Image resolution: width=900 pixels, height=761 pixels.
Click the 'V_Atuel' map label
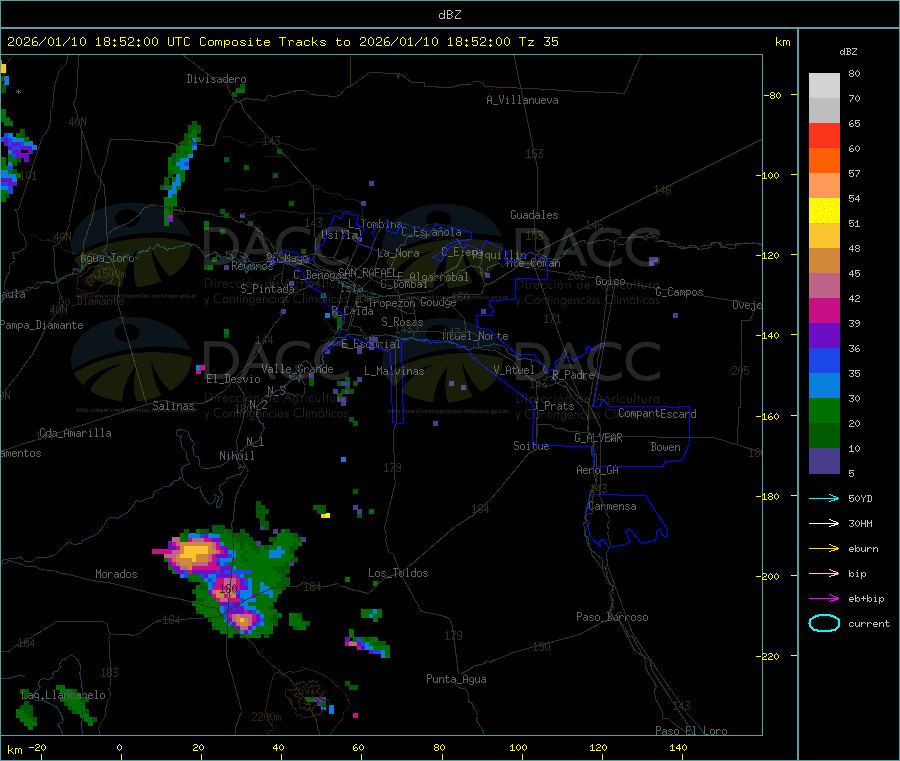click(514, 370)
